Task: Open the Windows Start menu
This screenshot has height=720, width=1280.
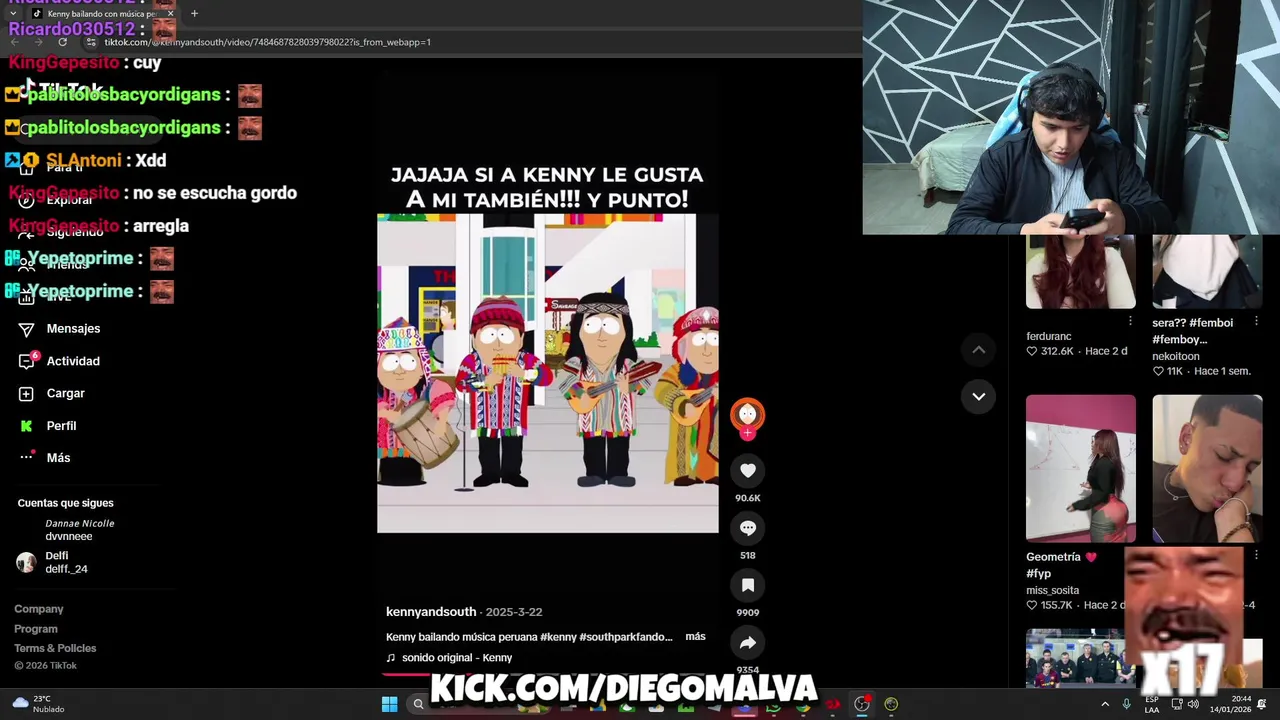Action: [389, 704]
